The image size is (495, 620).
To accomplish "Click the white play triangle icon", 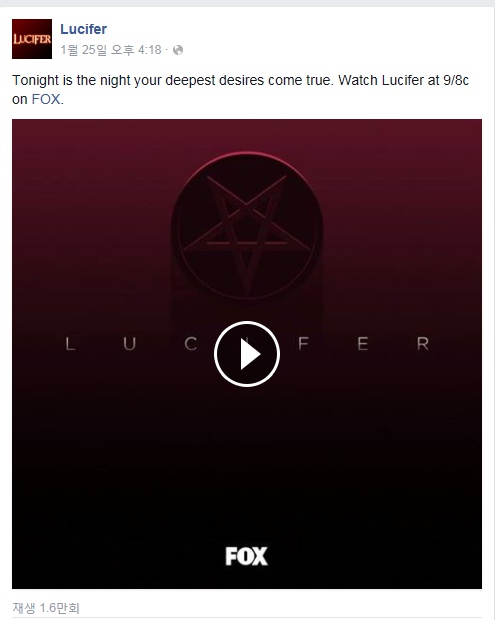I will coord(250,354).
